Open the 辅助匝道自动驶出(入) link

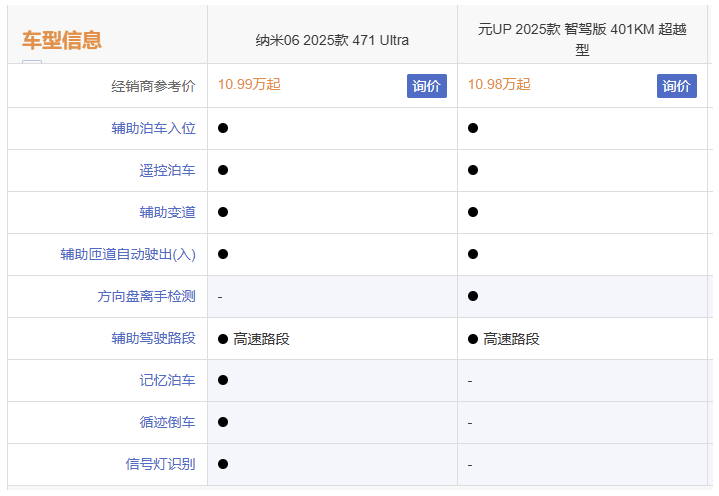click(x=128, y=254)
